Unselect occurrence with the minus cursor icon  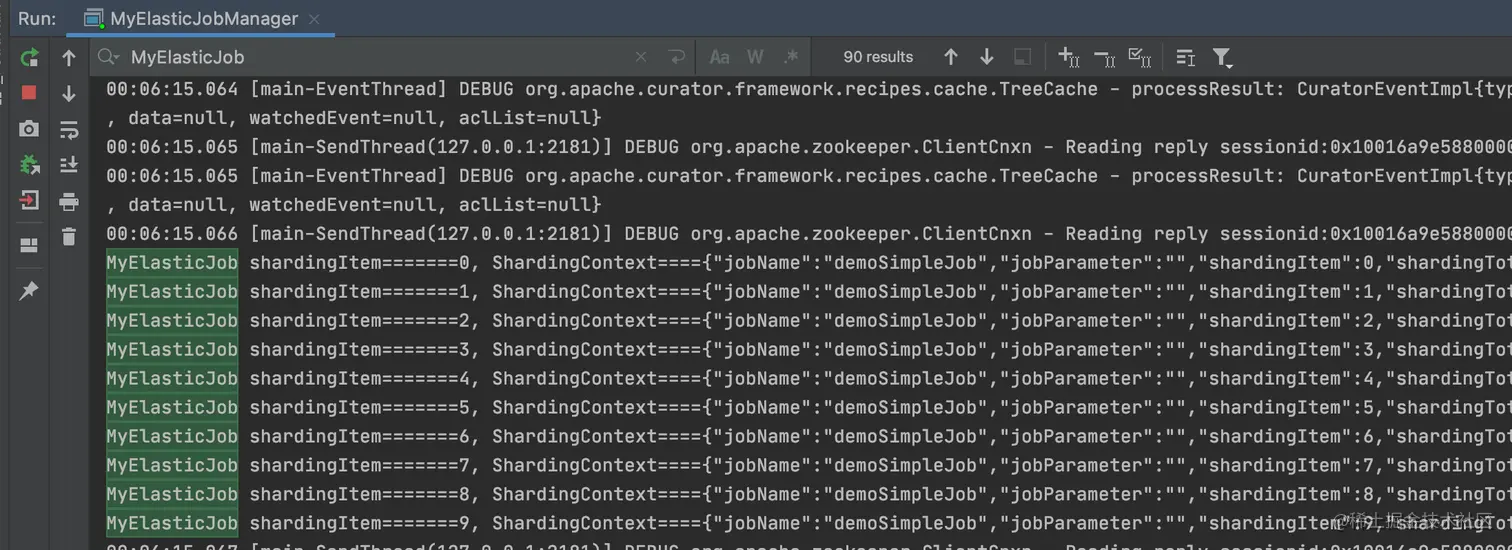coord(1104,57)
